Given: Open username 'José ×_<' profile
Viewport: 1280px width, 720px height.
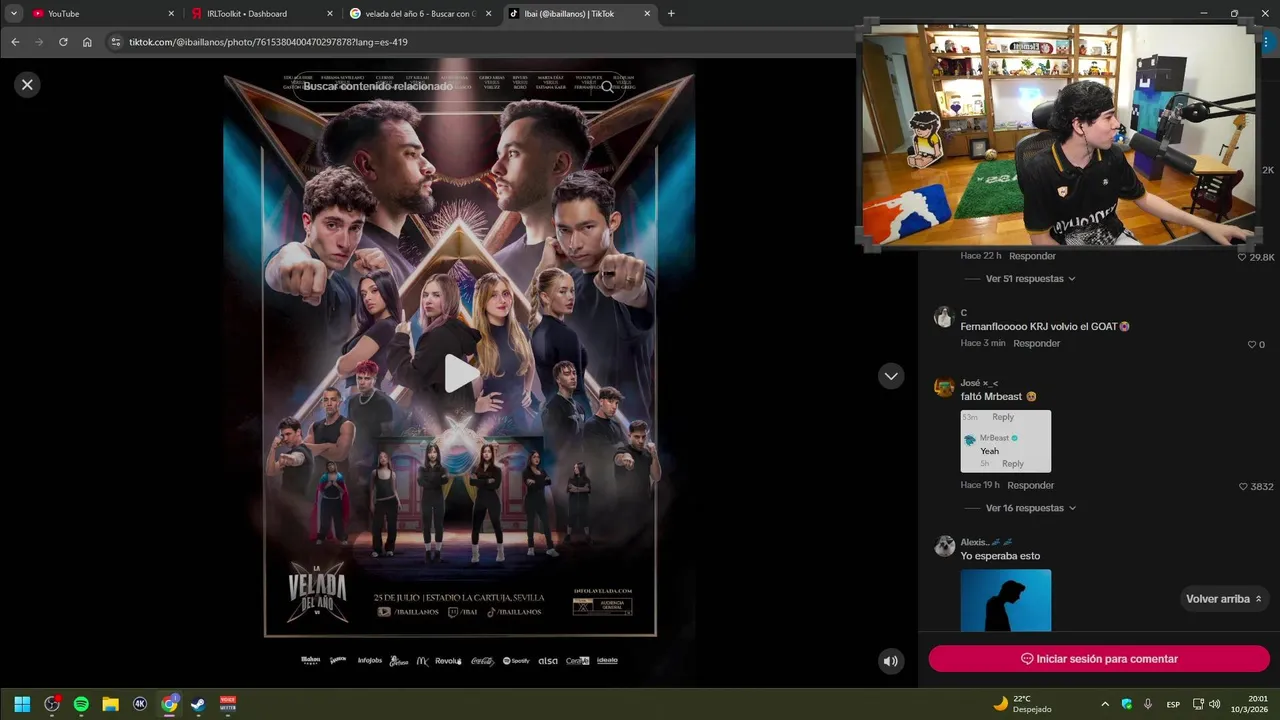Looking at the screenshot, I should point(979,383).
